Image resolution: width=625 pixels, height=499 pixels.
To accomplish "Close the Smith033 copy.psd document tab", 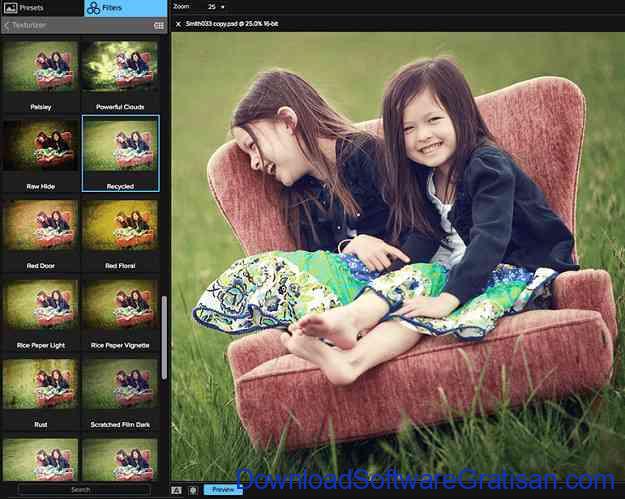I will tap(178, 24).
